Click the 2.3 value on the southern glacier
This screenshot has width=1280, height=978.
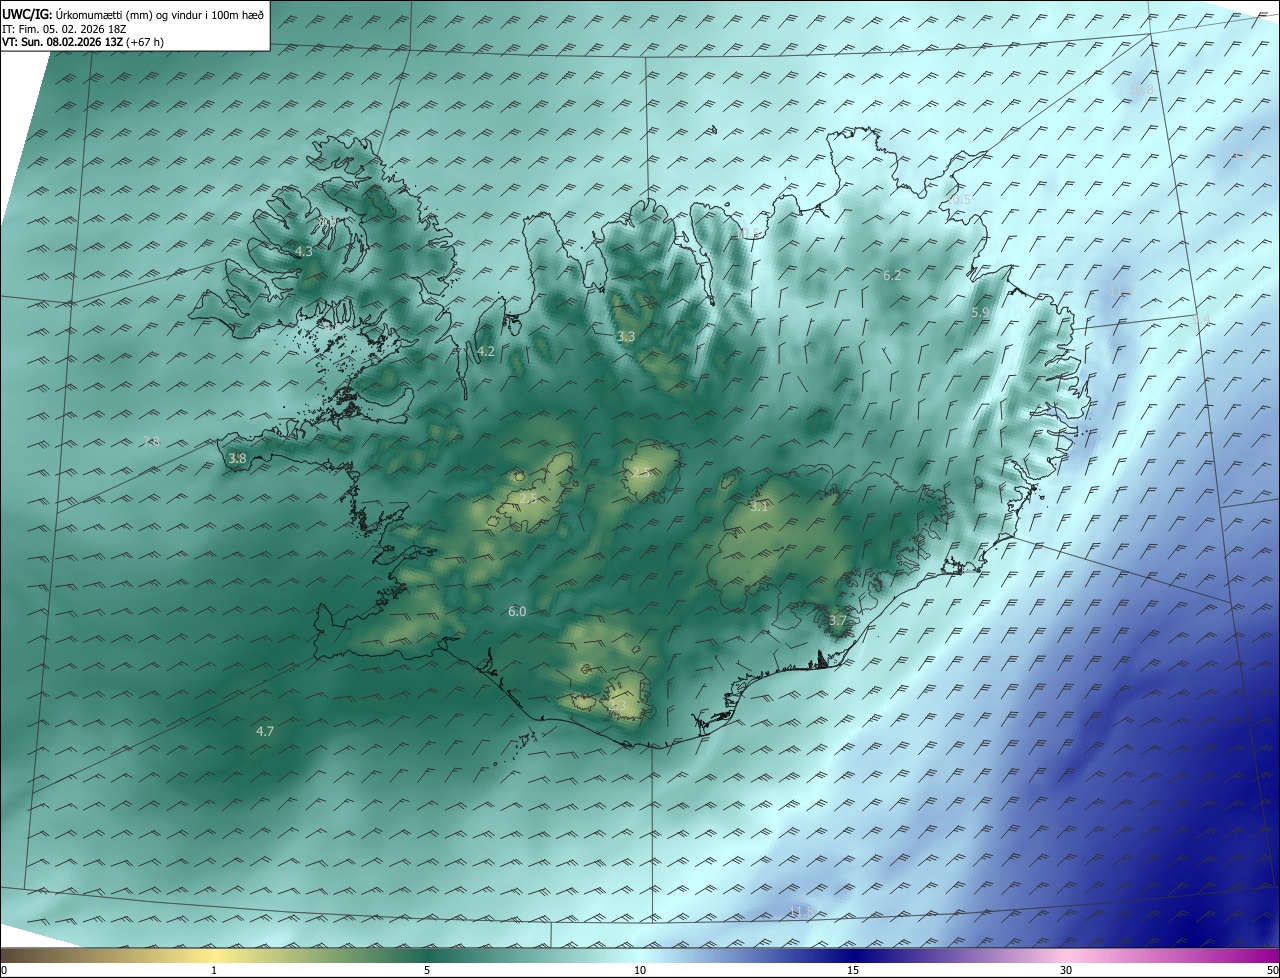617,706
